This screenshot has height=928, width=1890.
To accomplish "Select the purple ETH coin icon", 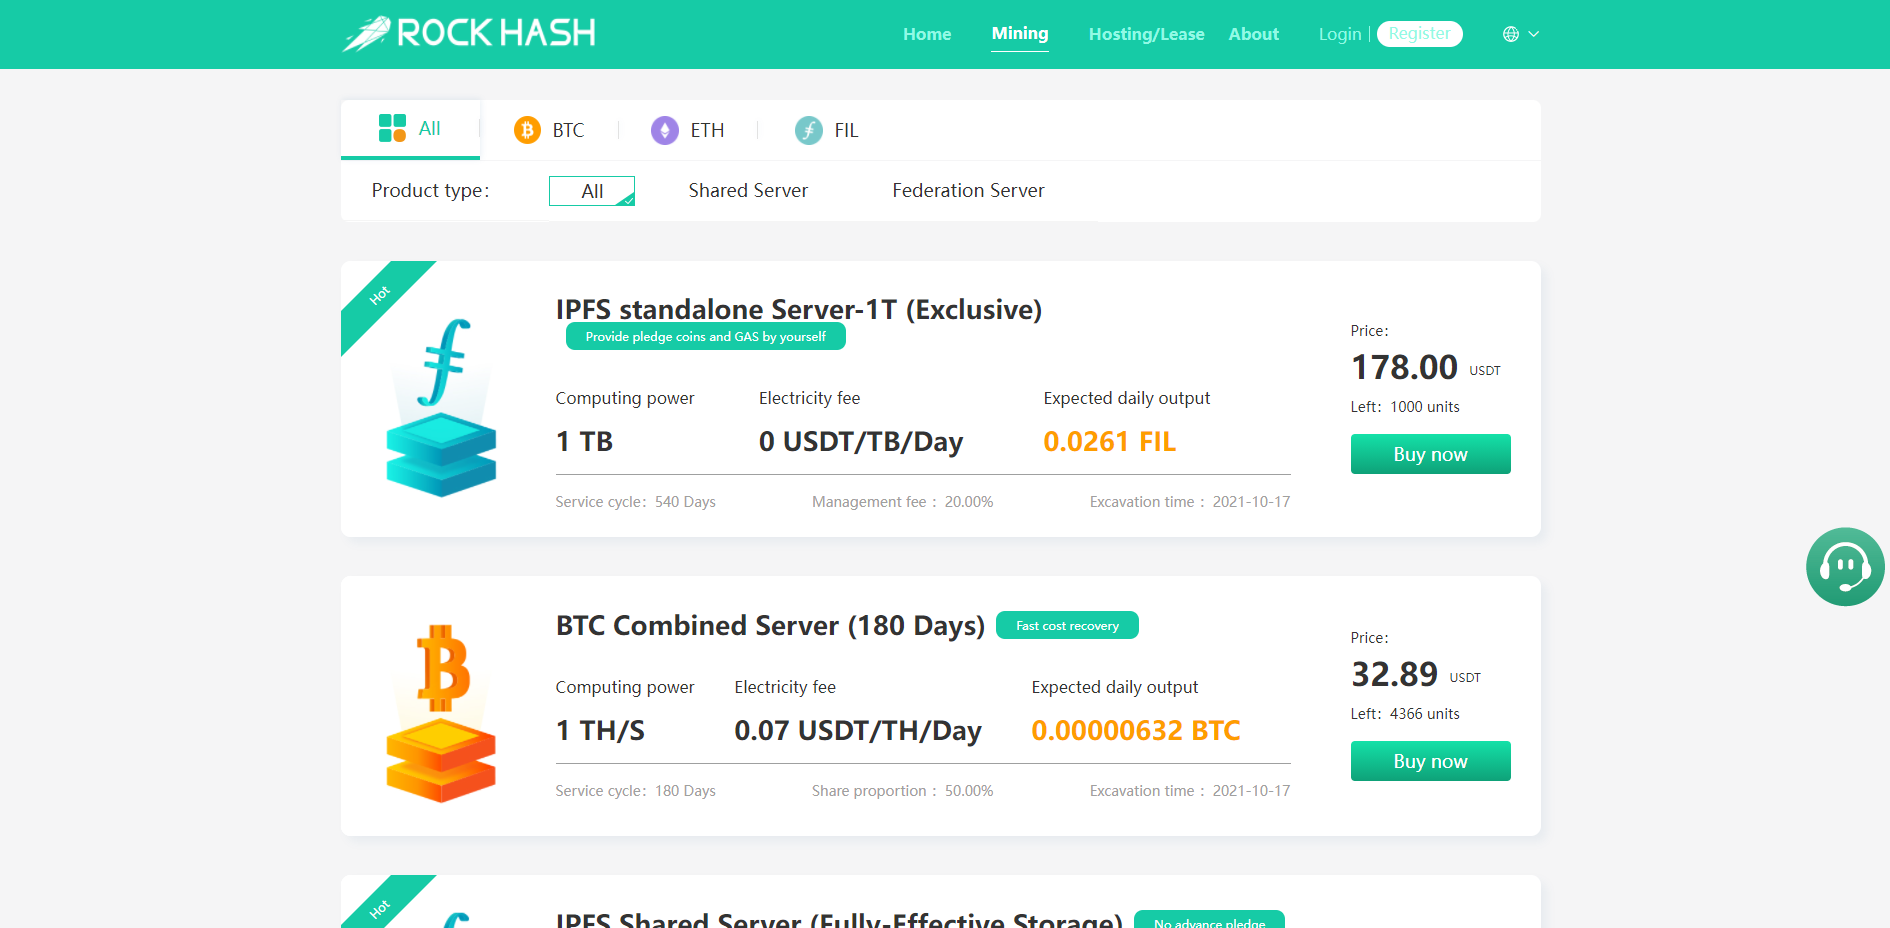I will tap(665, 130).
